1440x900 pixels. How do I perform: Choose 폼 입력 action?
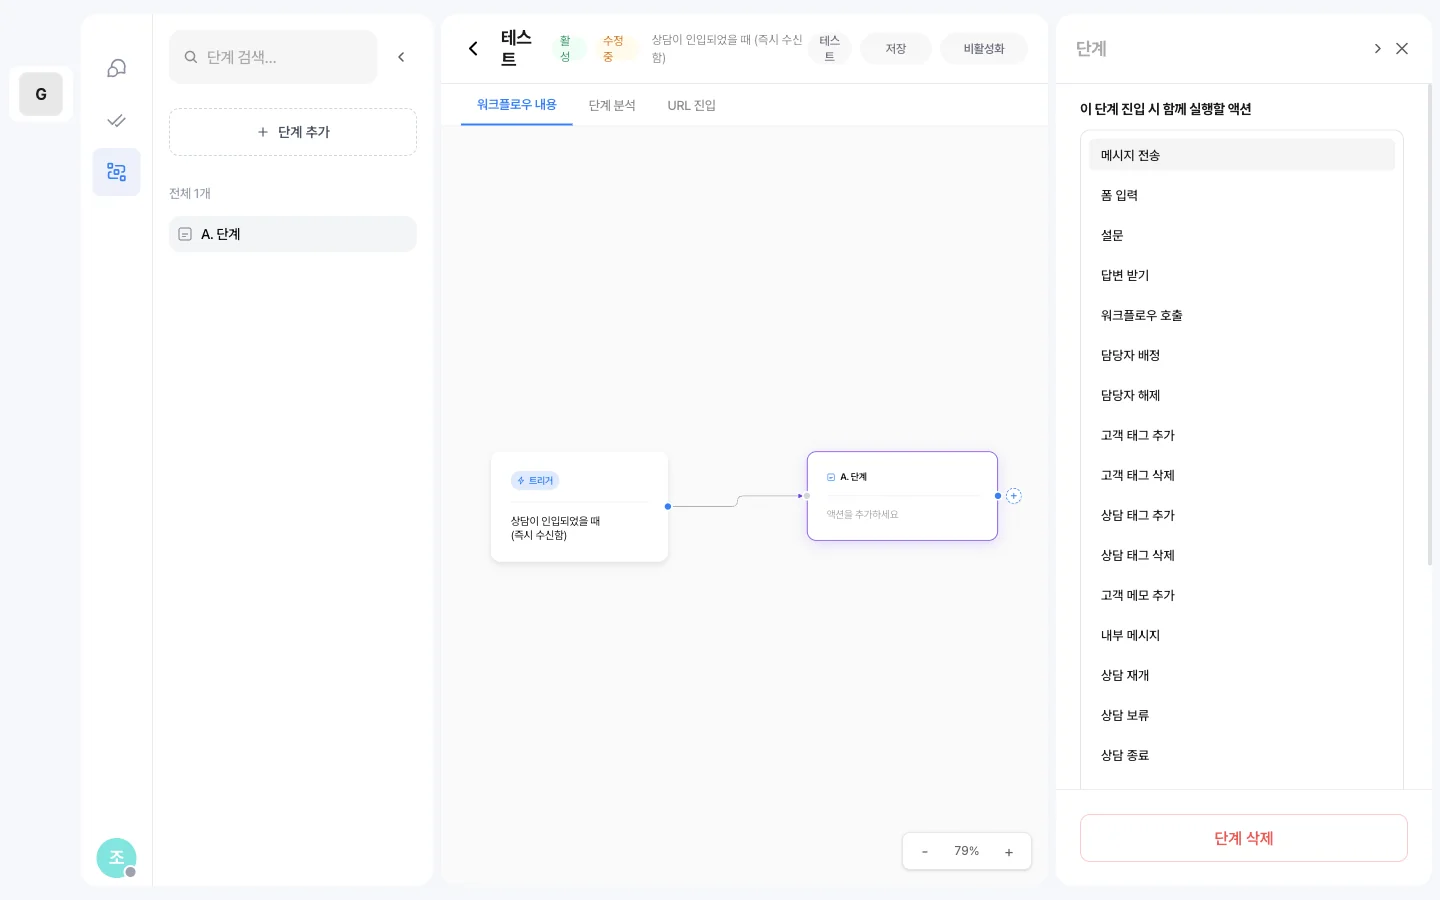click(x=1242, y=195)
